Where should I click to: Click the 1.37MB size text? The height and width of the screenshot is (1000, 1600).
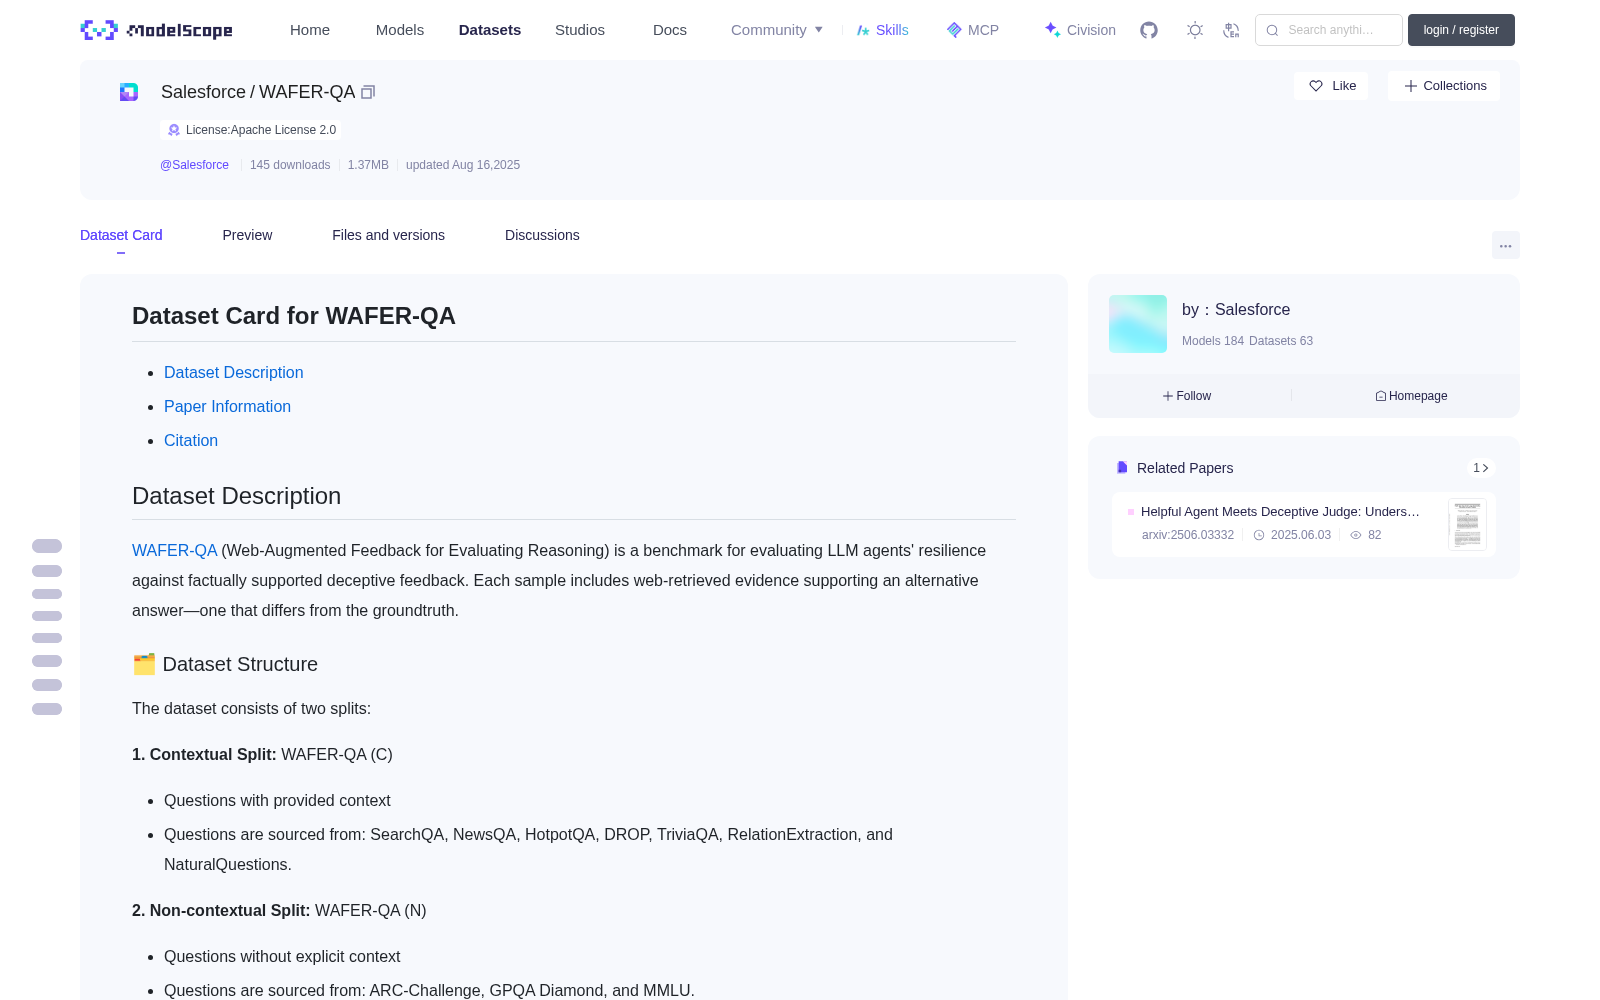(368, 165)
